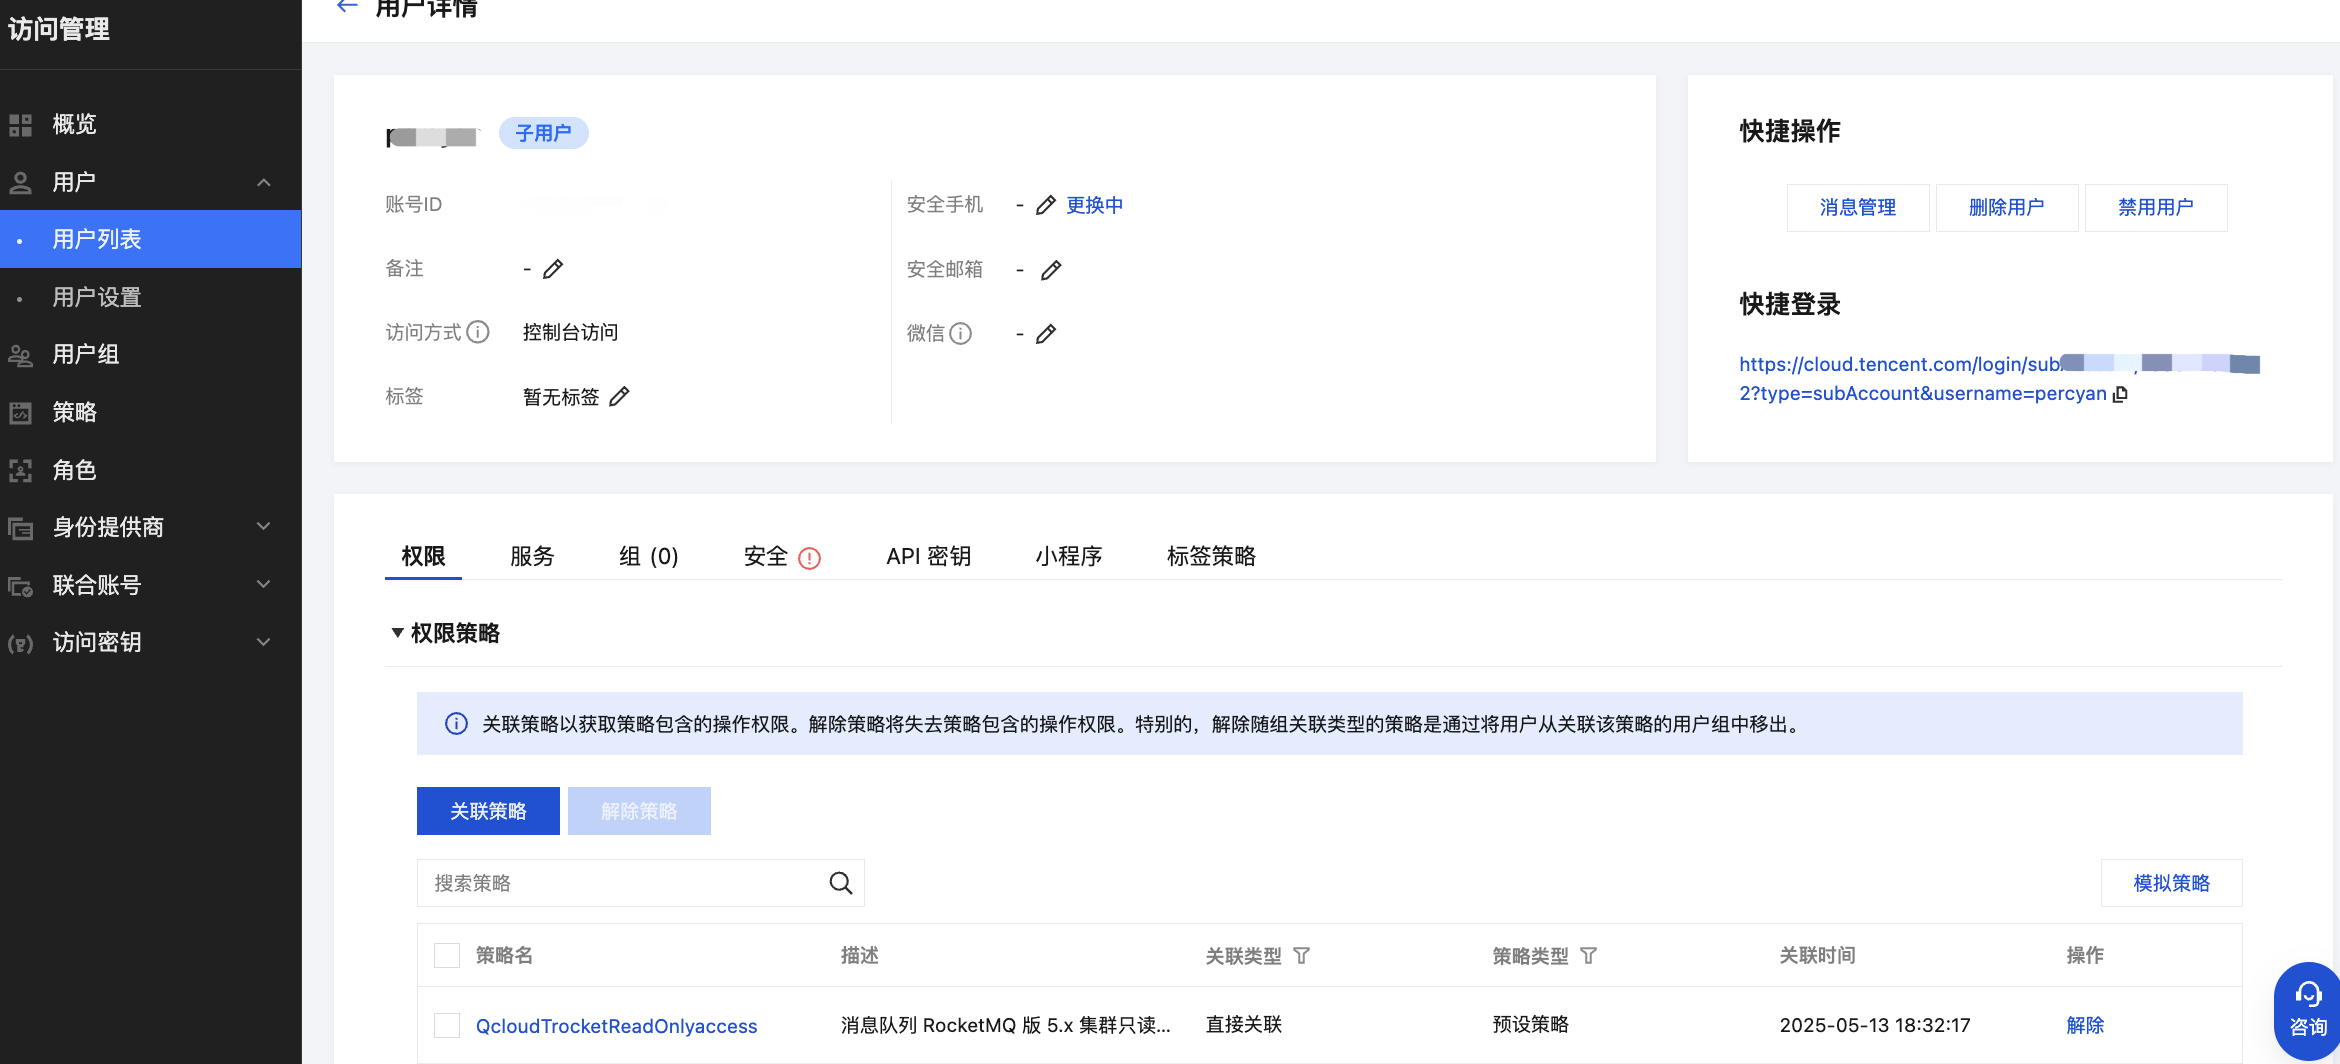
Task: Click the 直接关联 cell
Action: (x=1244, y=1025)
